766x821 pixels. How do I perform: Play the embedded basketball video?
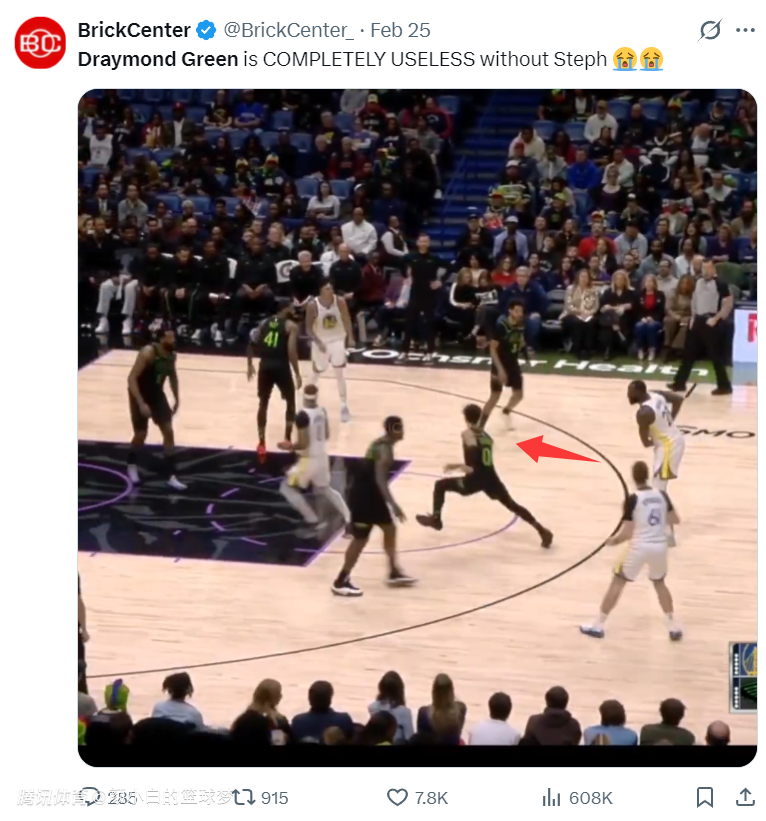point(417,427)
